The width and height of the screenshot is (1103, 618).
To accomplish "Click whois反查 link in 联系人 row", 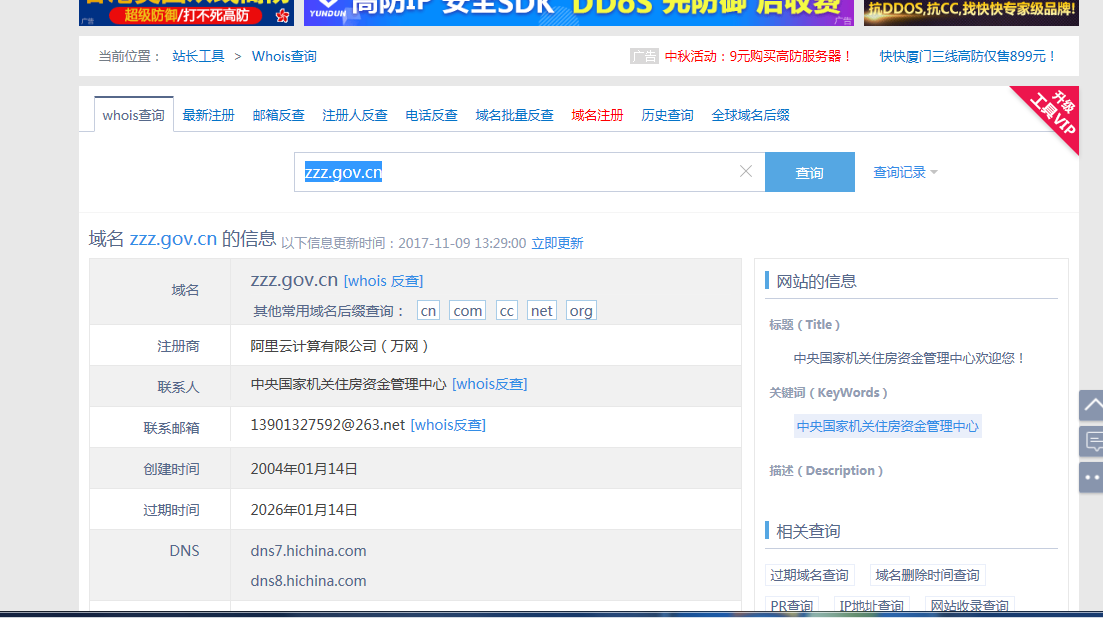I will 490,384.
